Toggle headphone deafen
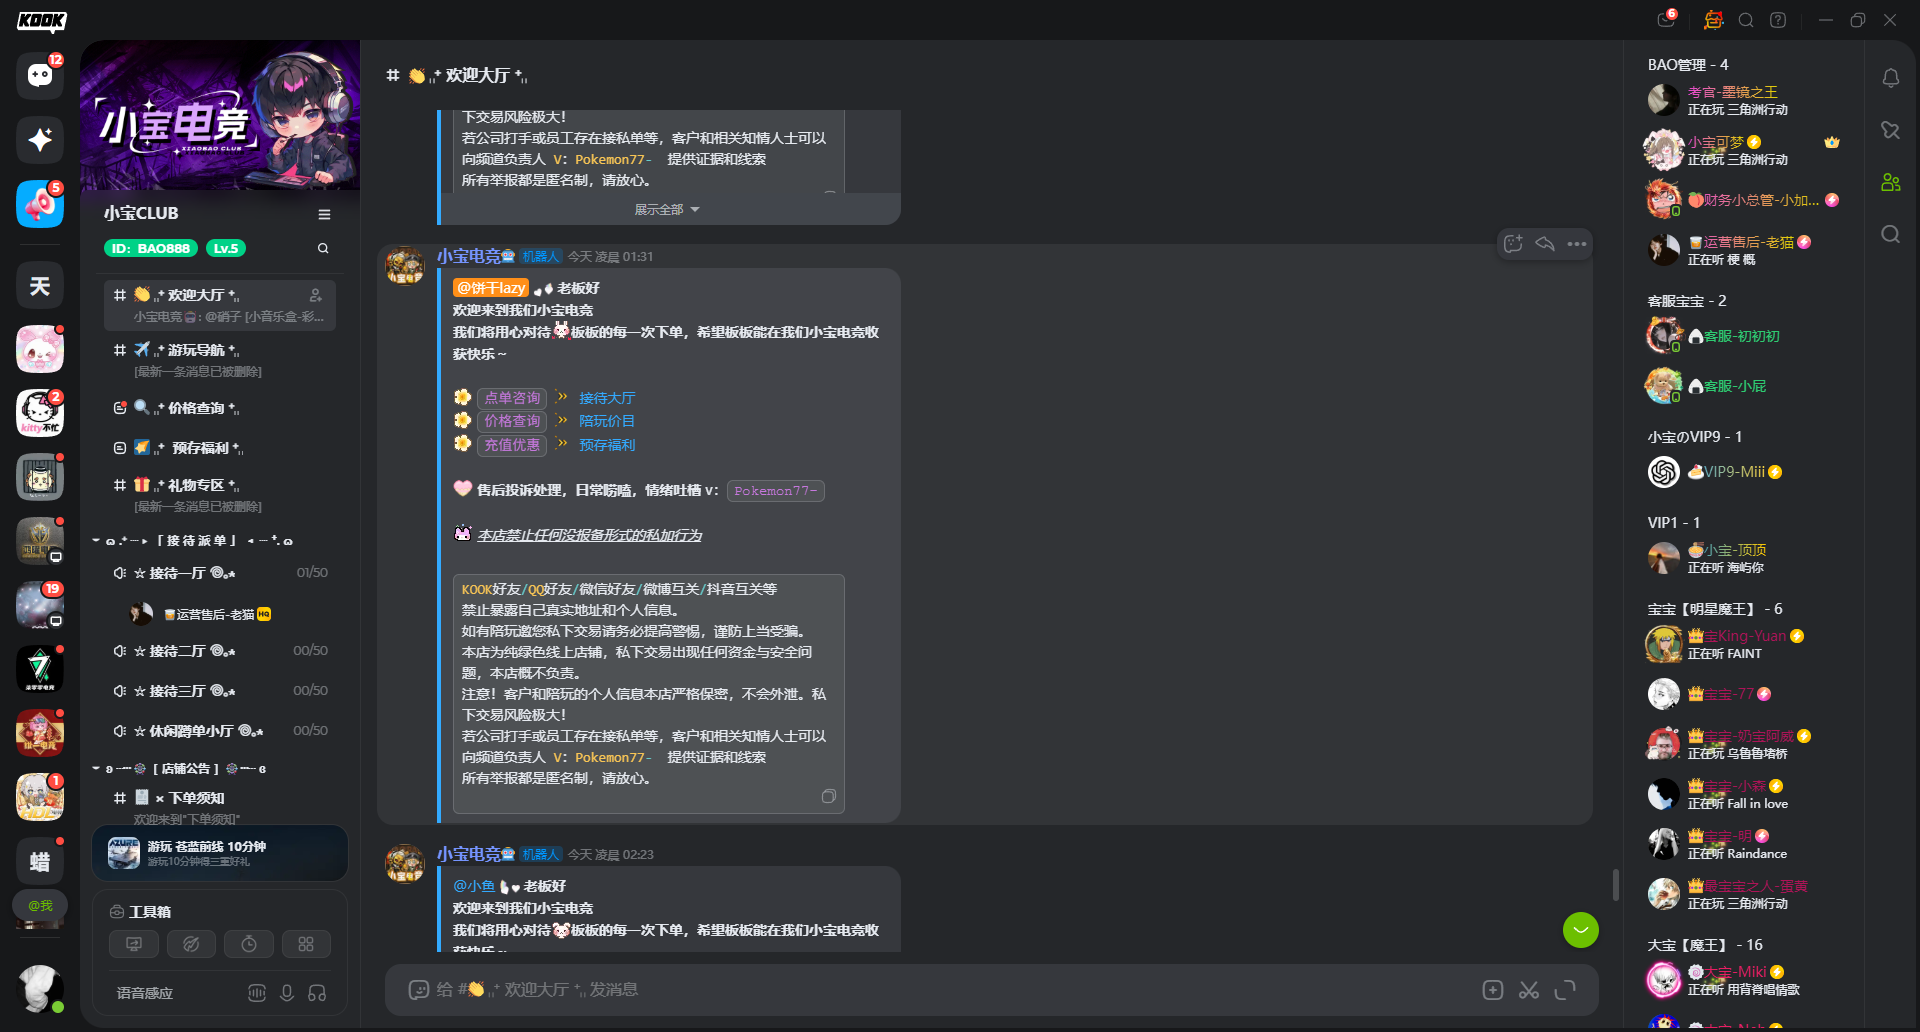1920x1032 pixels. (317, 993)
